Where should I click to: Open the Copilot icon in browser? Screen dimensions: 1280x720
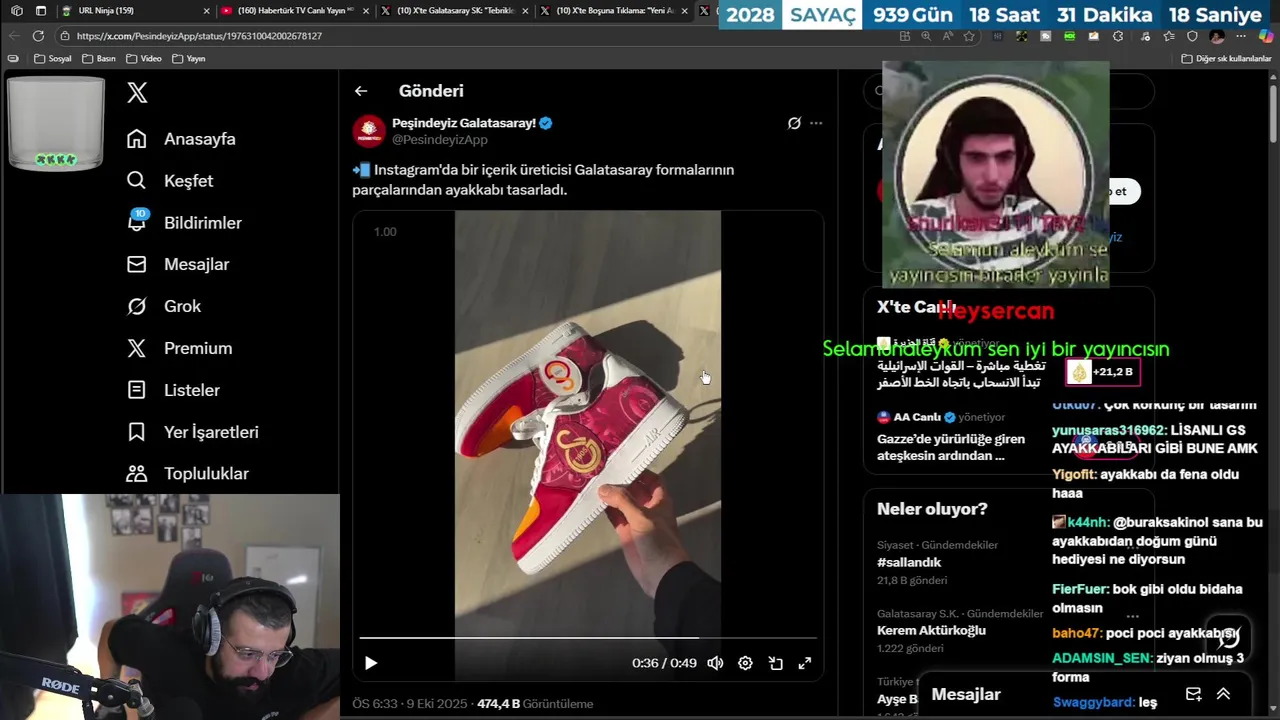[x=1266, y=36]
